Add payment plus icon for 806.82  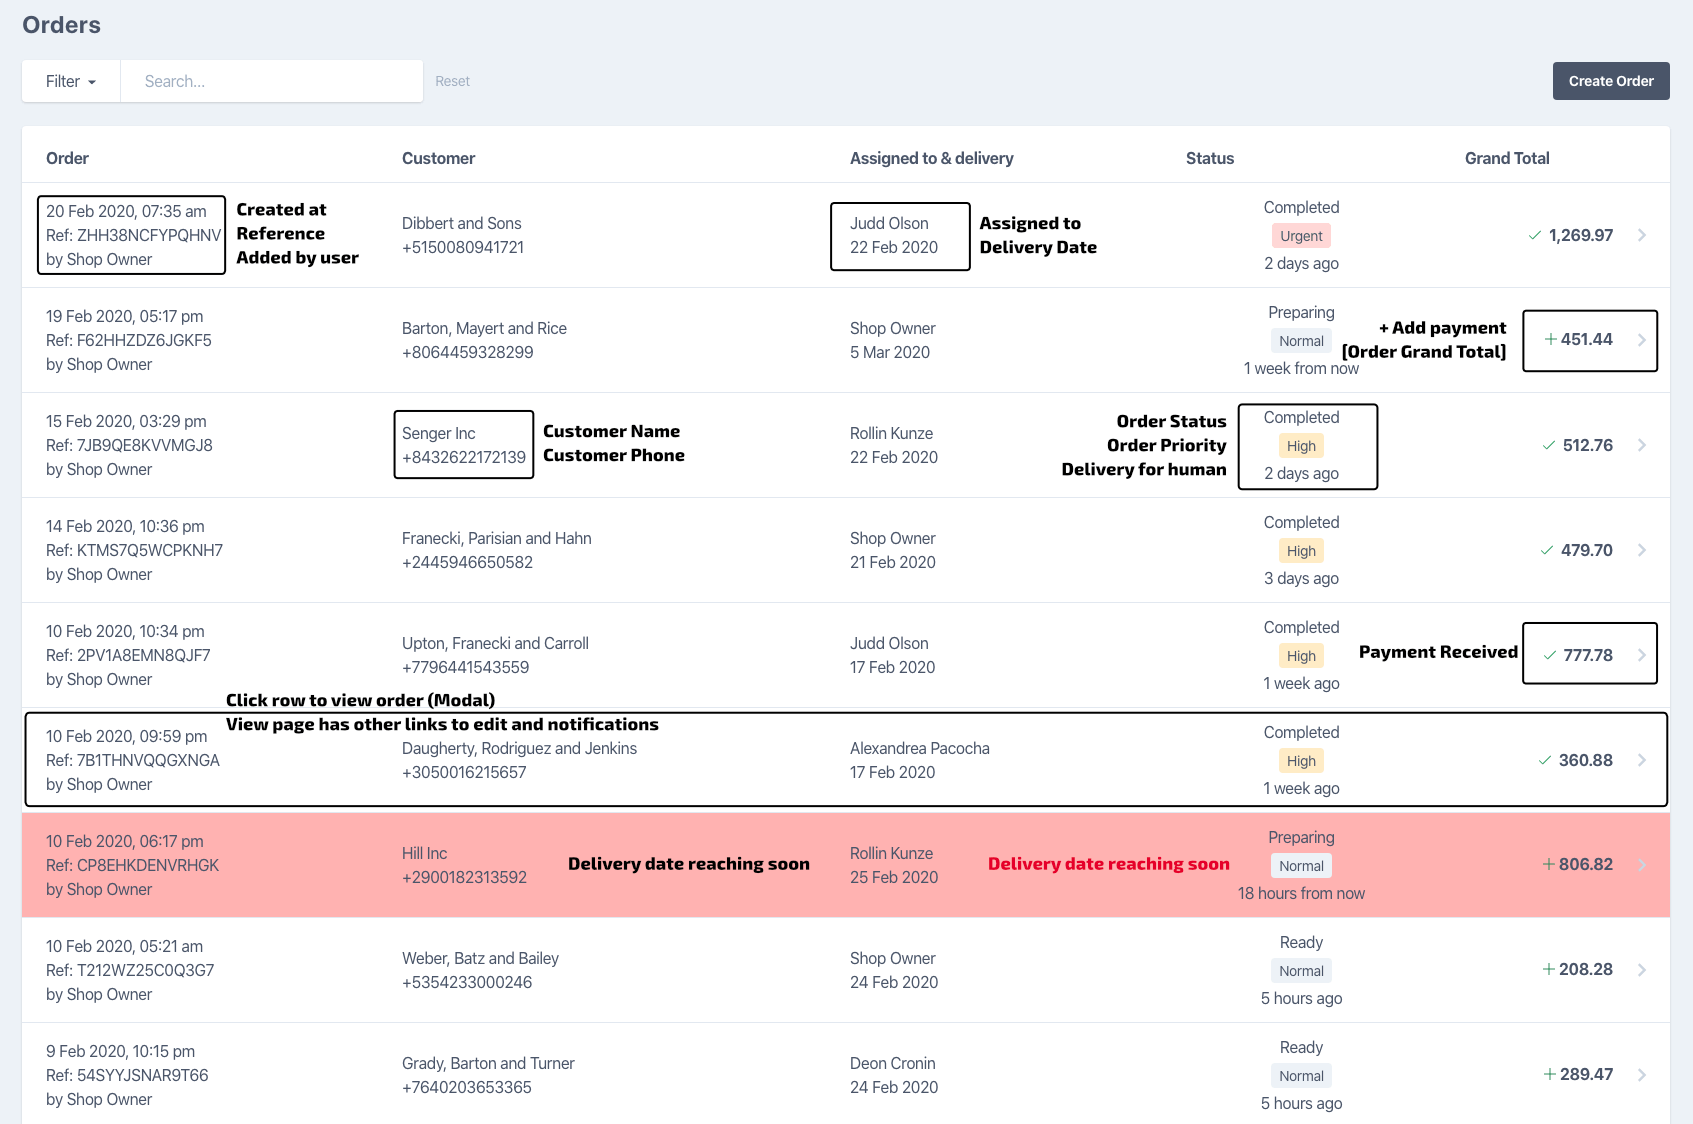coord(1548,864)
